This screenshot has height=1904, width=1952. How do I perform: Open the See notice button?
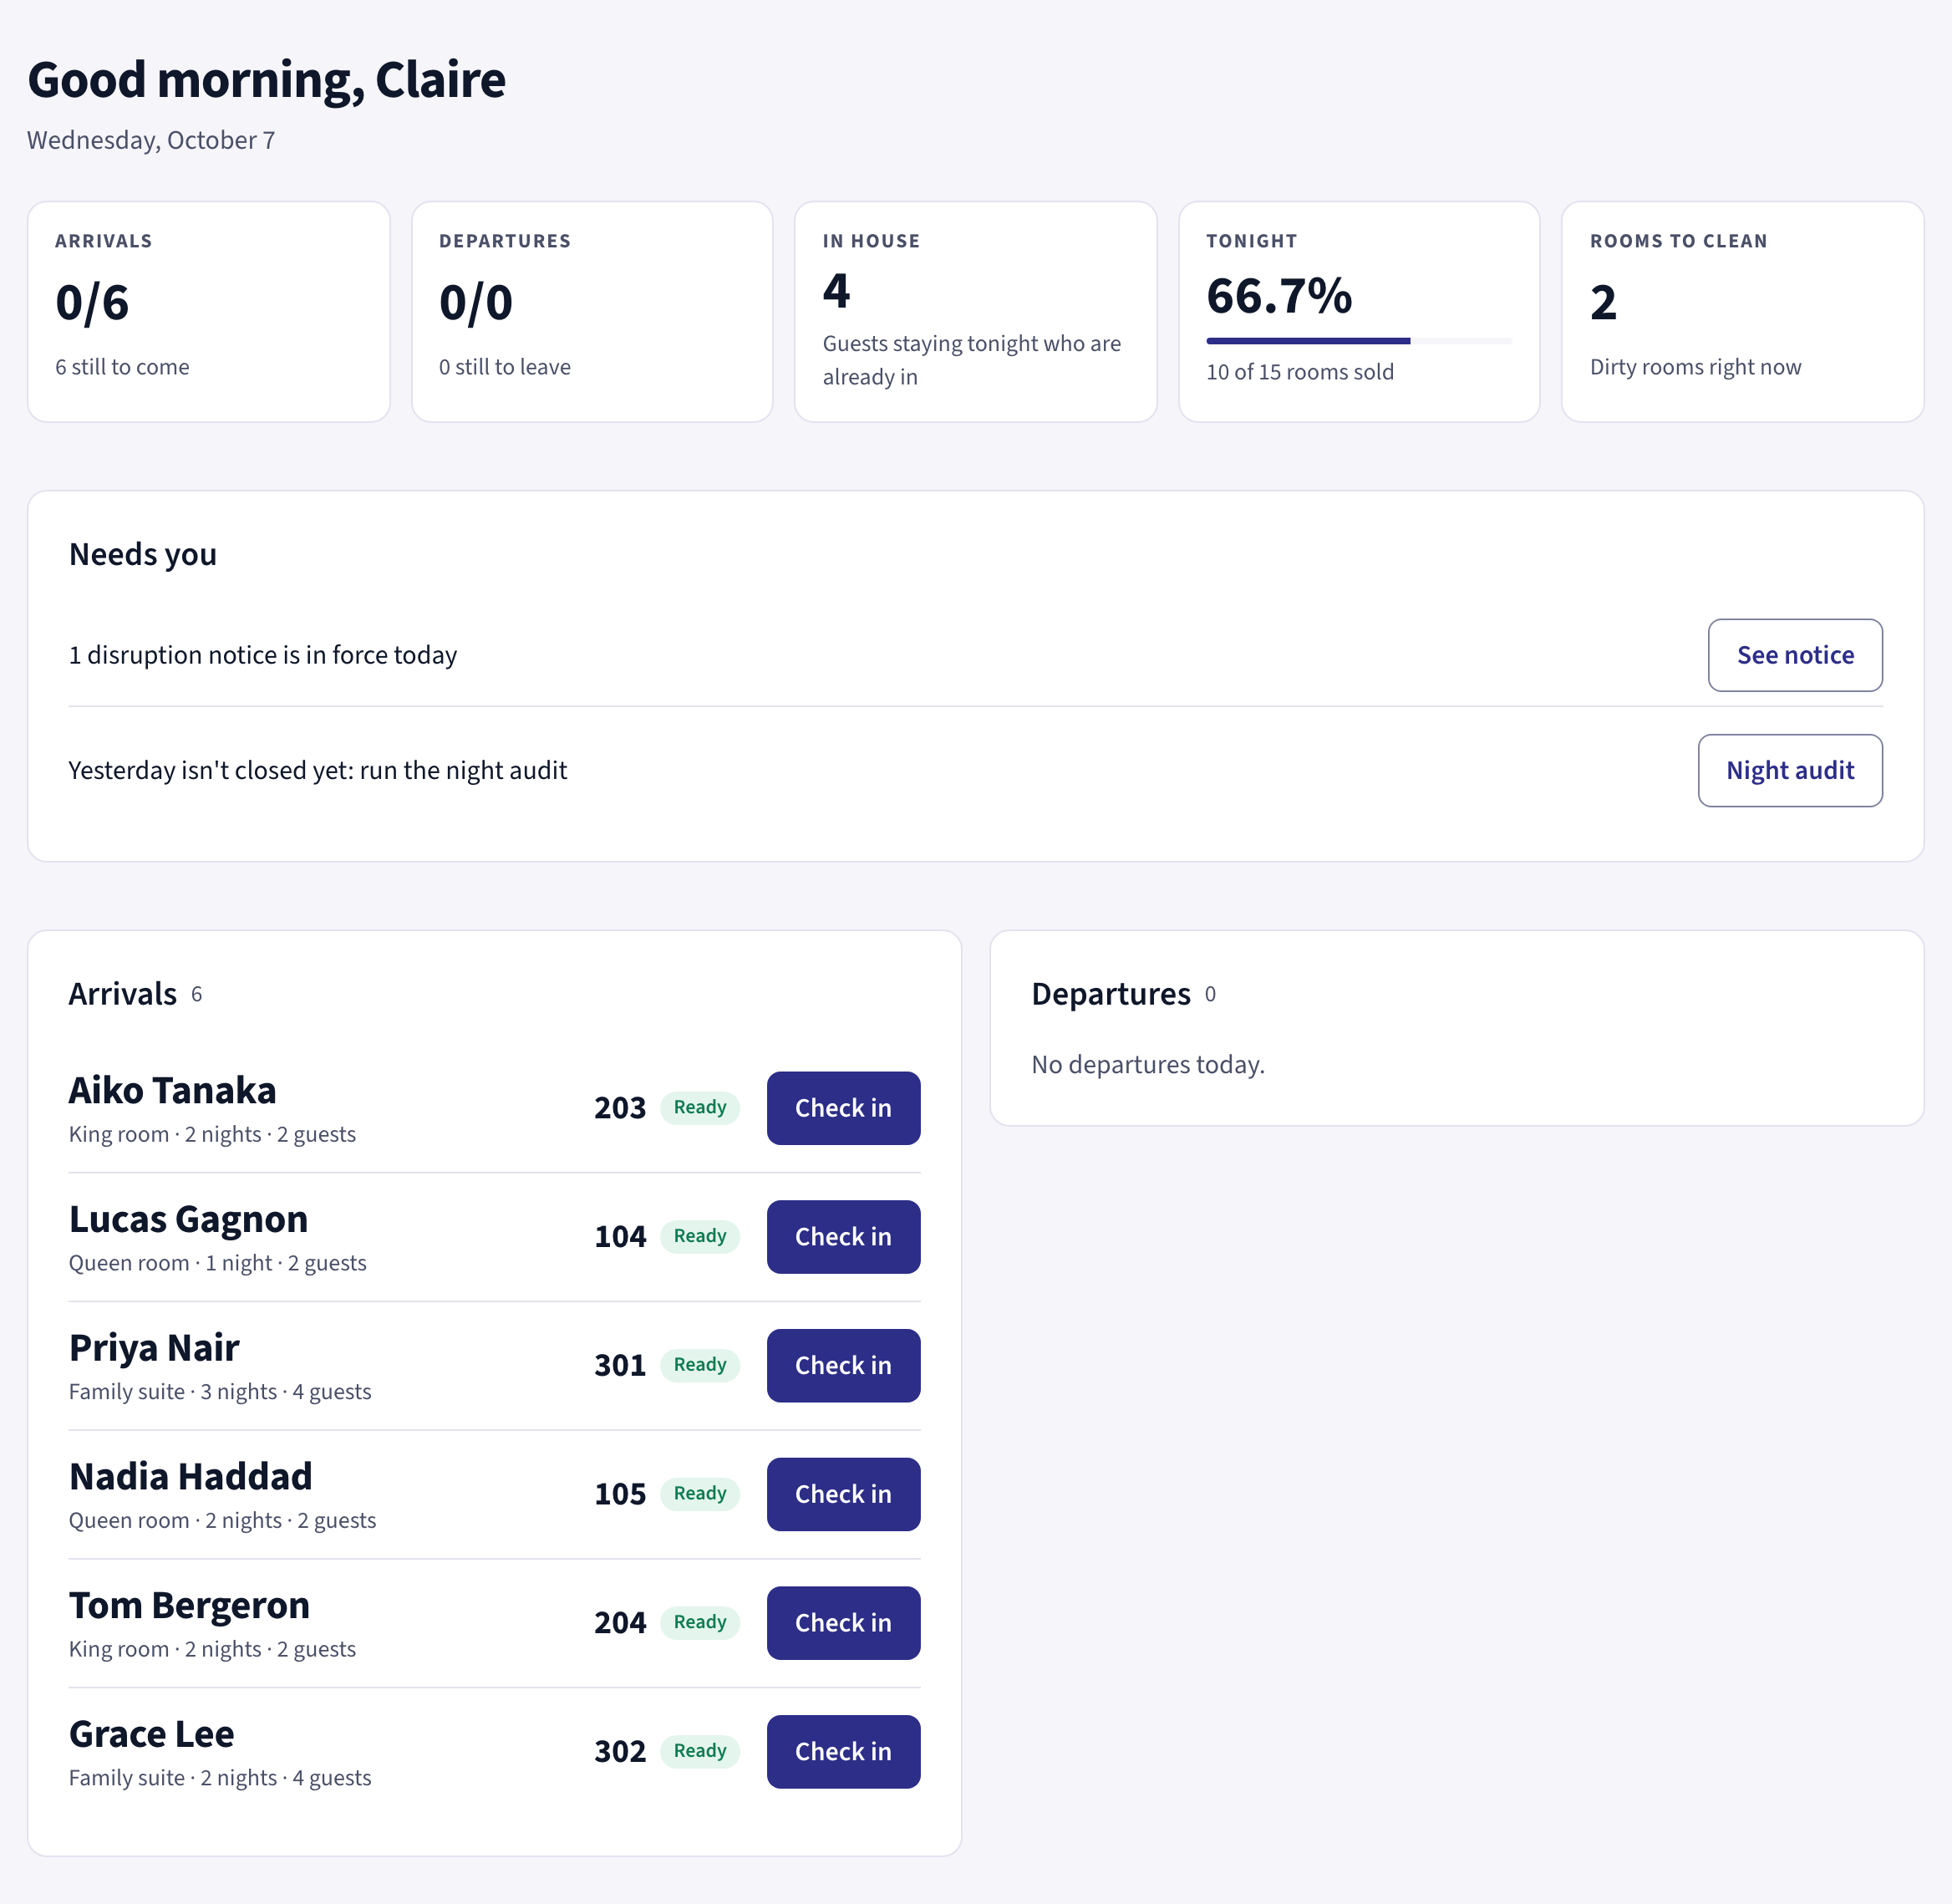click(1794, 655)
